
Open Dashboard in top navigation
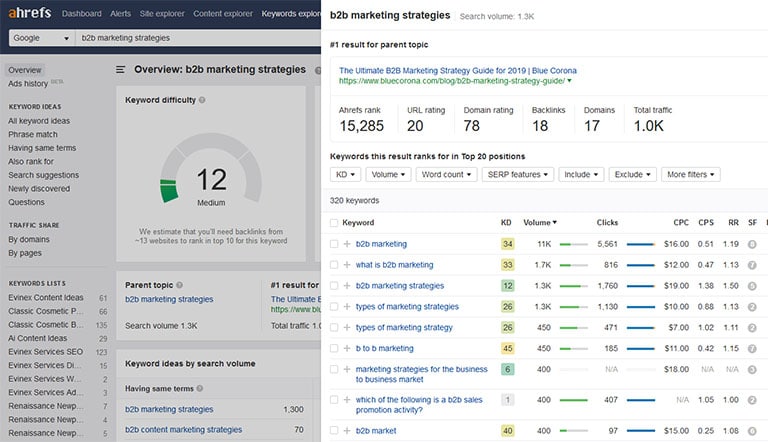(x=81, y=14)
